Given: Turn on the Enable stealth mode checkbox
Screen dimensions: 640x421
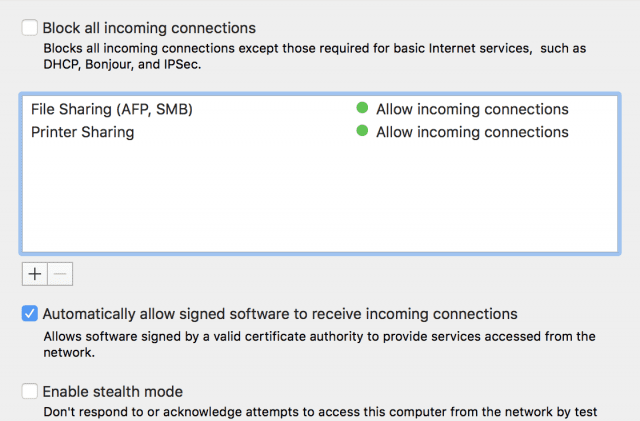Looking at the screenshot, I should 30,391.
